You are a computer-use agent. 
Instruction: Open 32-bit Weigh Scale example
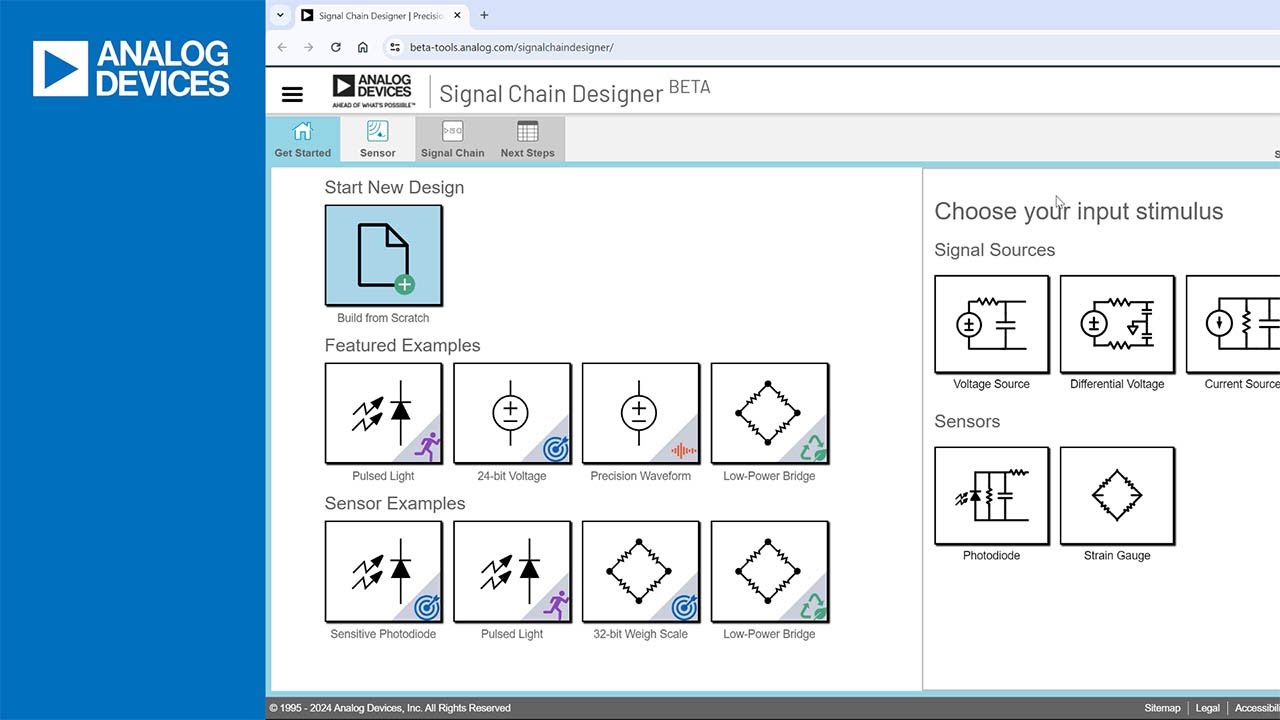(x=640, y=571)
